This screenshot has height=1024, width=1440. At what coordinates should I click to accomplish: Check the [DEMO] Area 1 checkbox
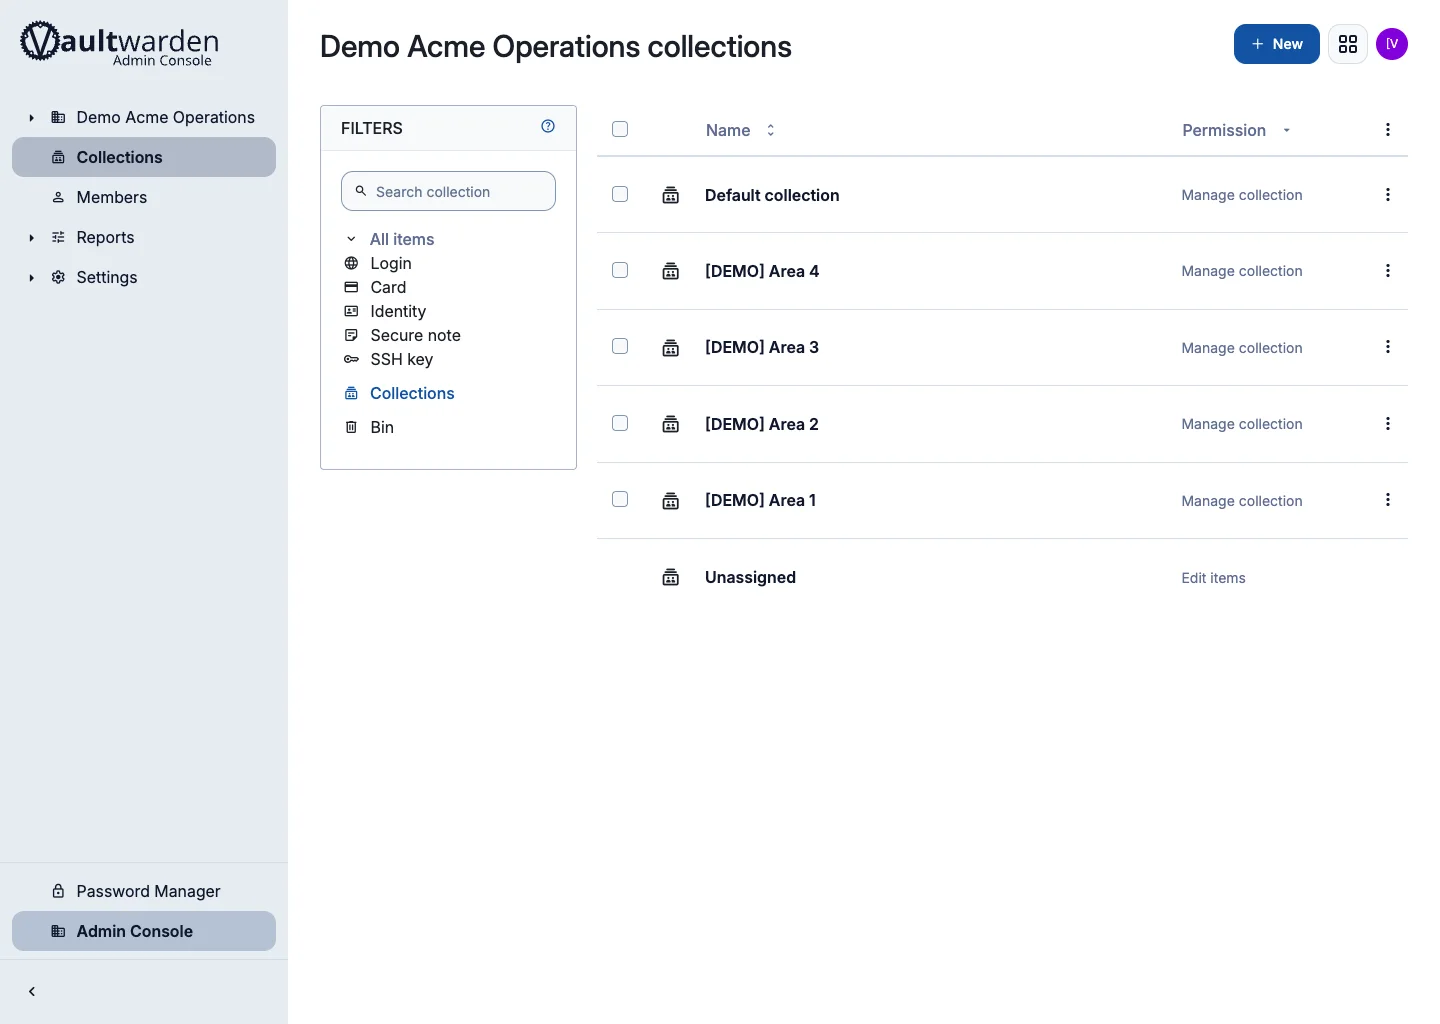(x=620, y=499)
